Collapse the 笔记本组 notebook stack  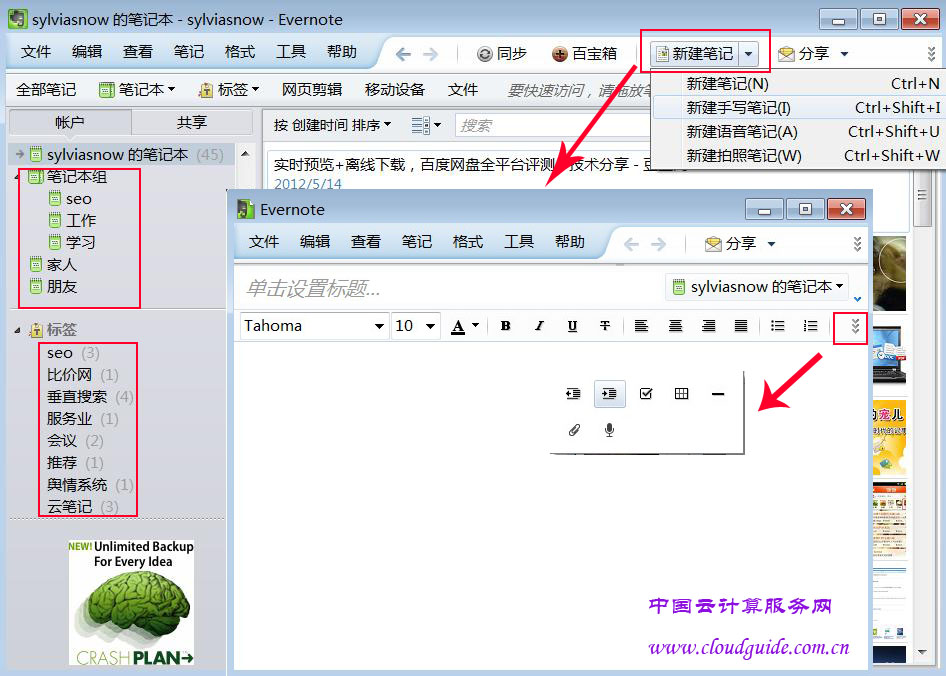(x=17, y=177)
